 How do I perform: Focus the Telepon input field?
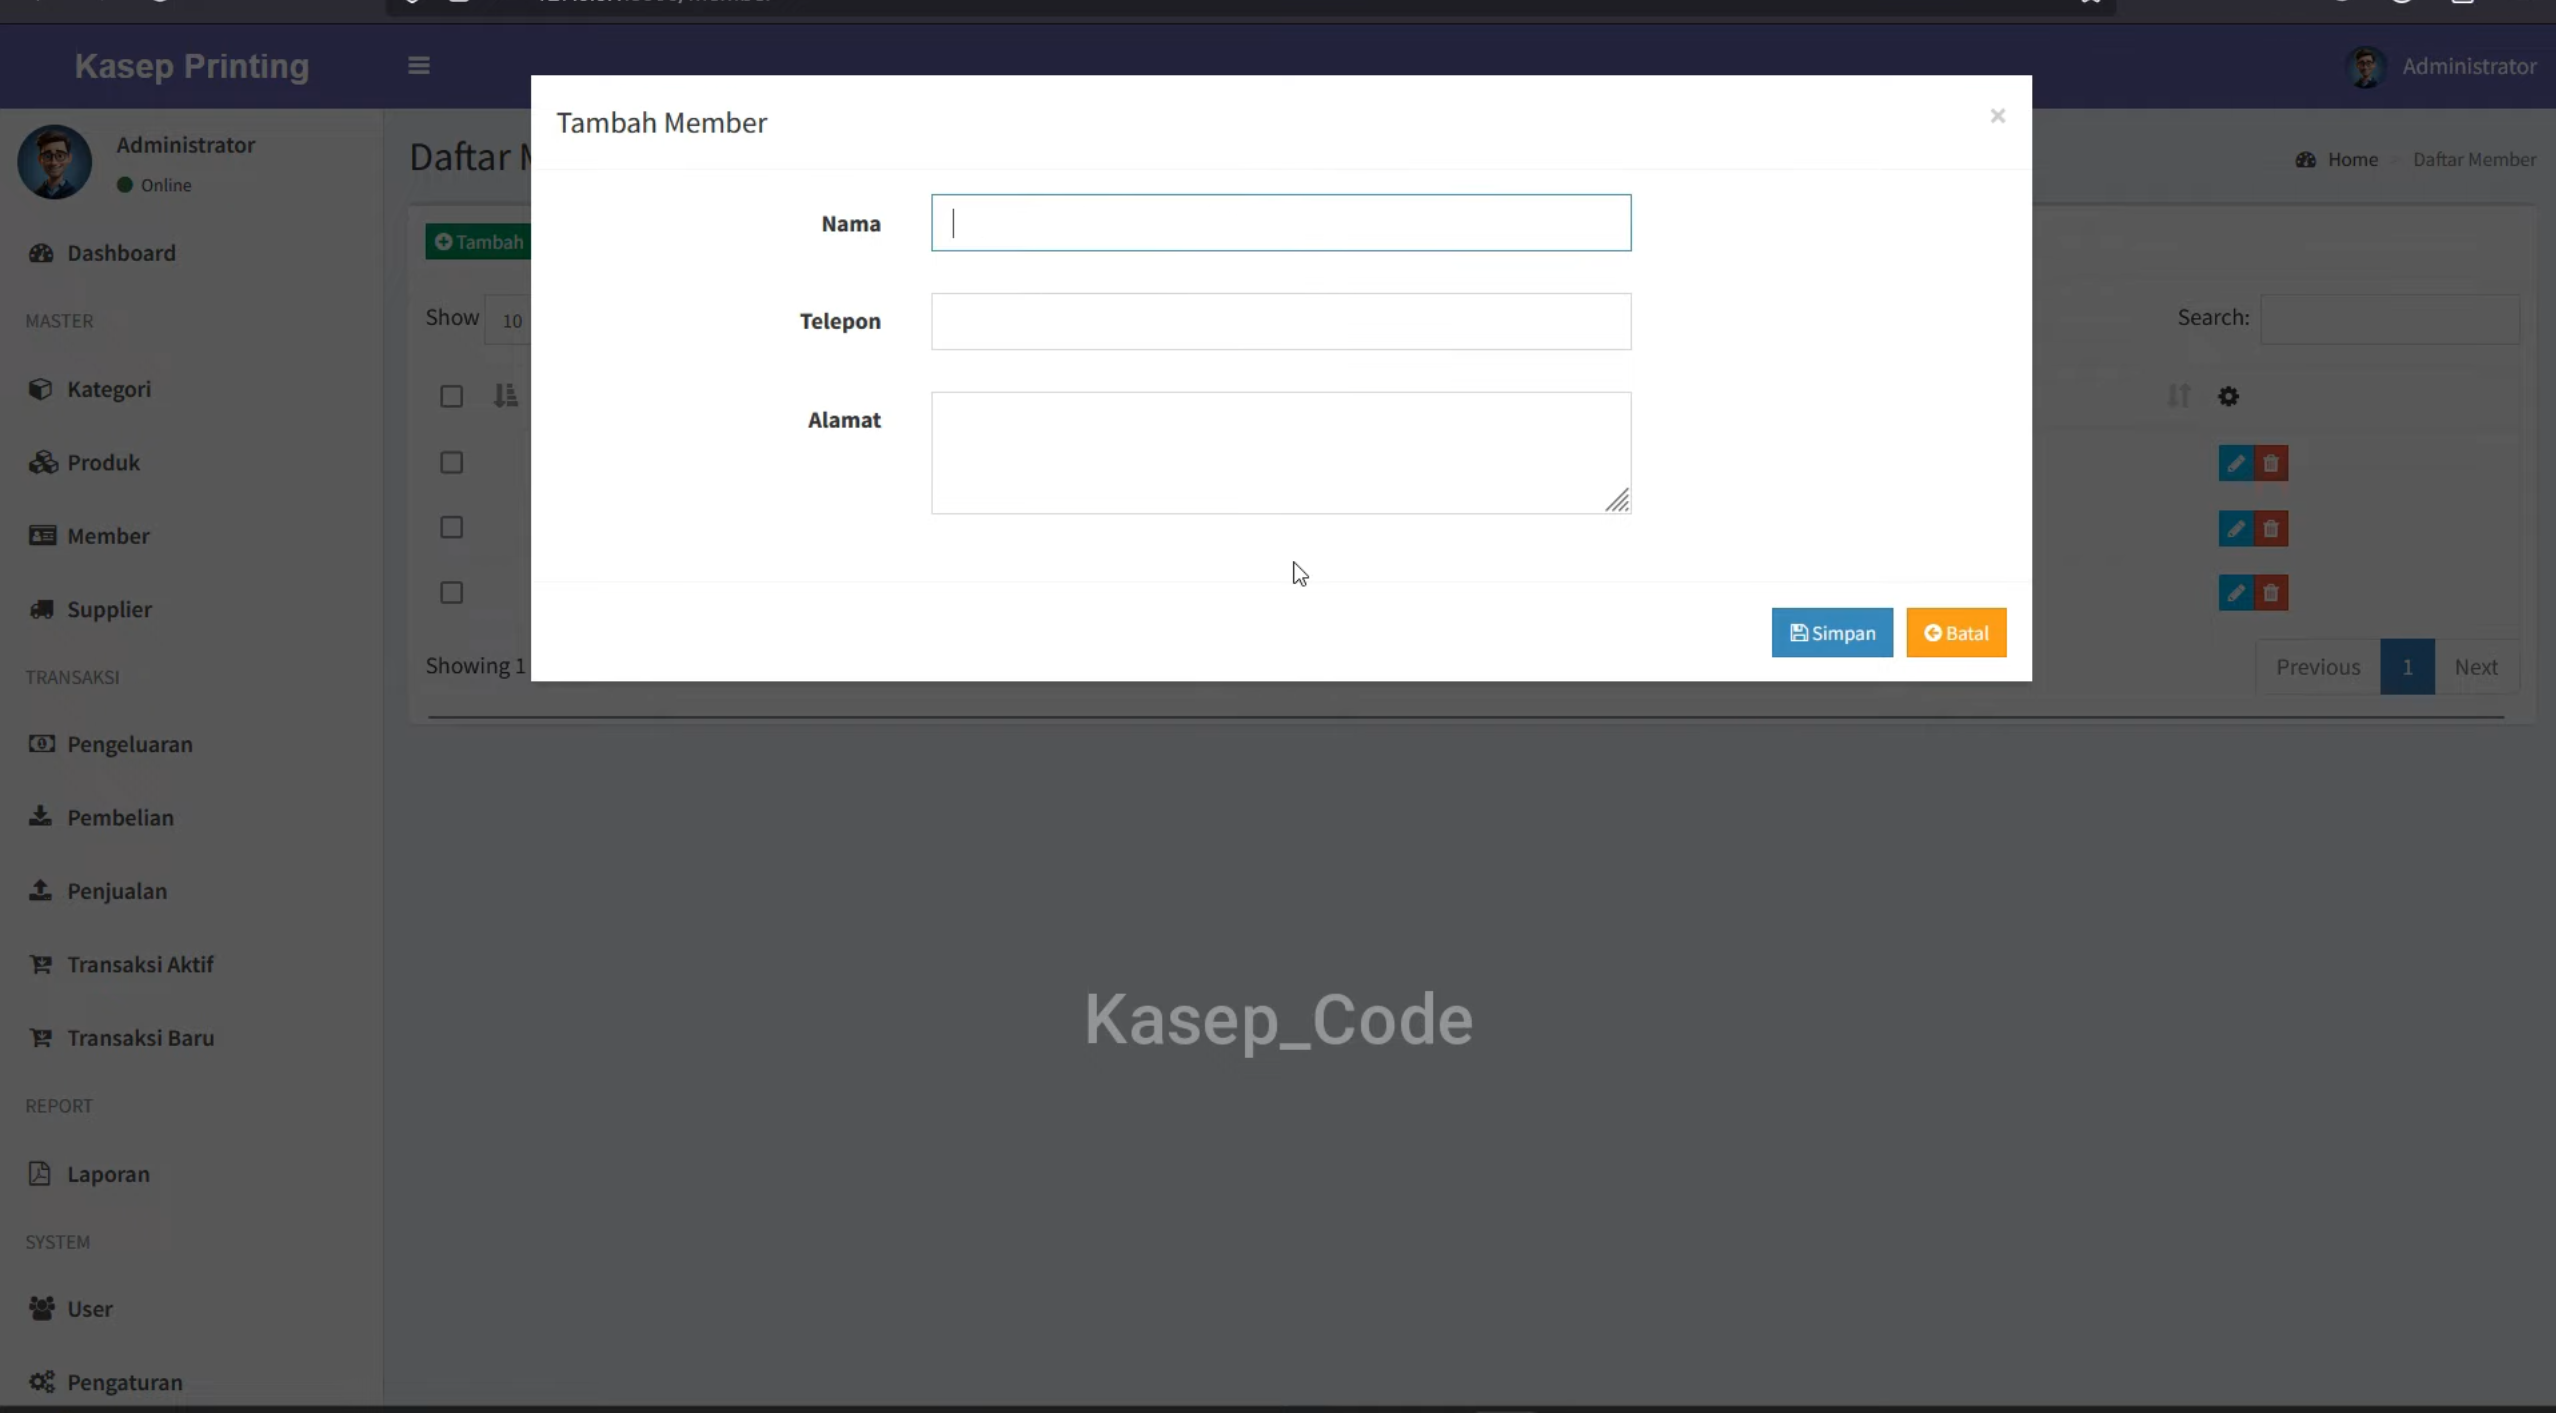[1281, 321]
